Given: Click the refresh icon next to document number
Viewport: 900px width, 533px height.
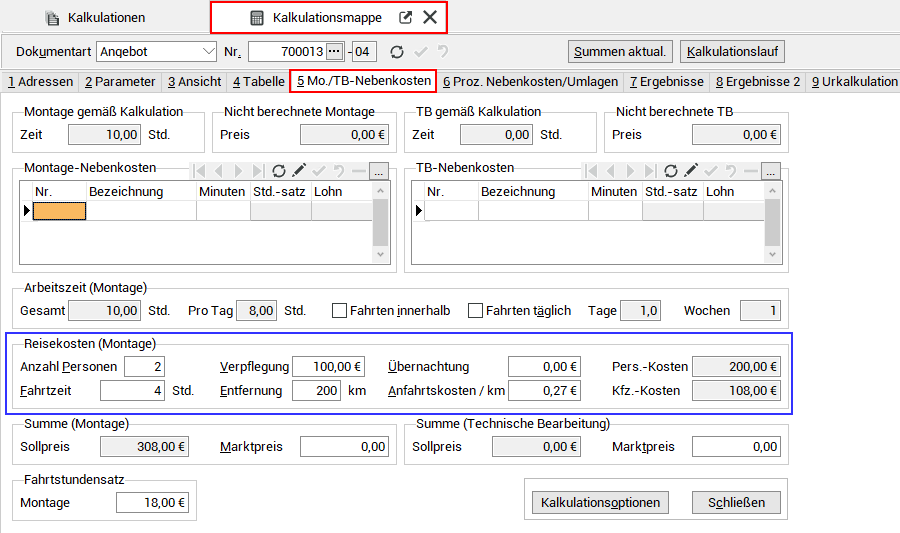Looking at the screenshot, I should [397, 52].
